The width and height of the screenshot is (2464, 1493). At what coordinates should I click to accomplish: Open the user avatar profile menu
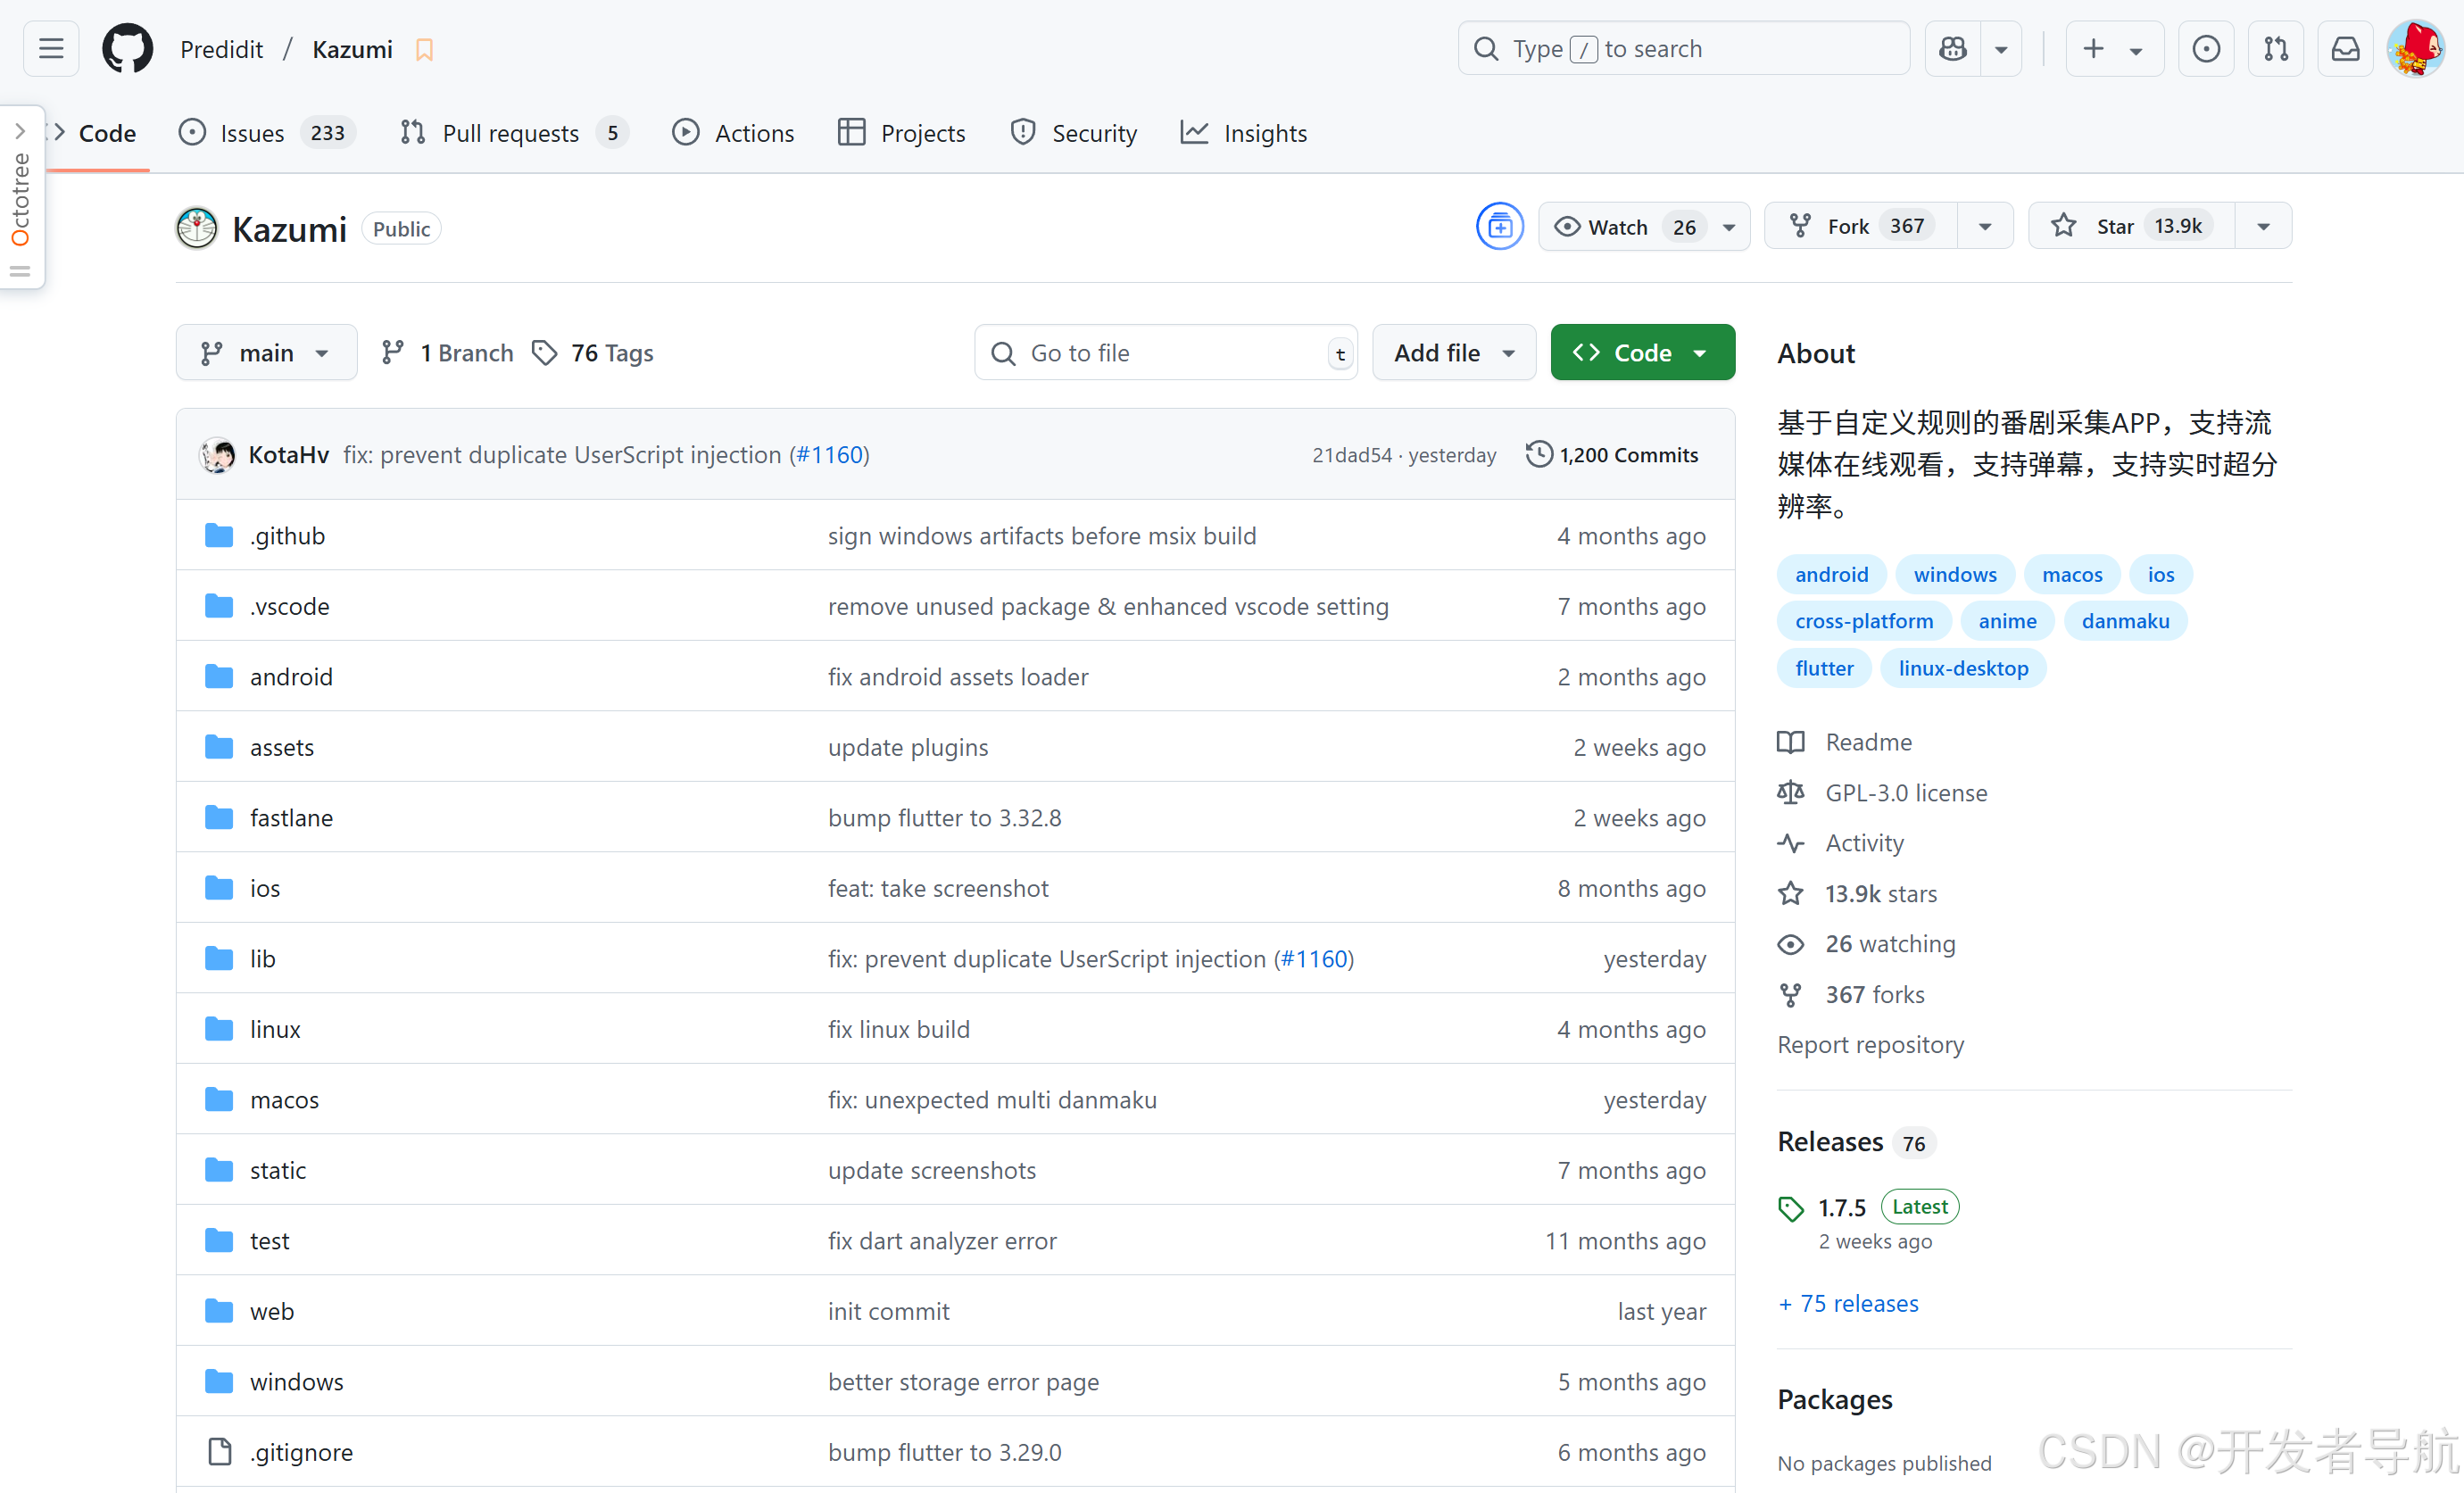pyautogui.click(x=2415, y=48)
